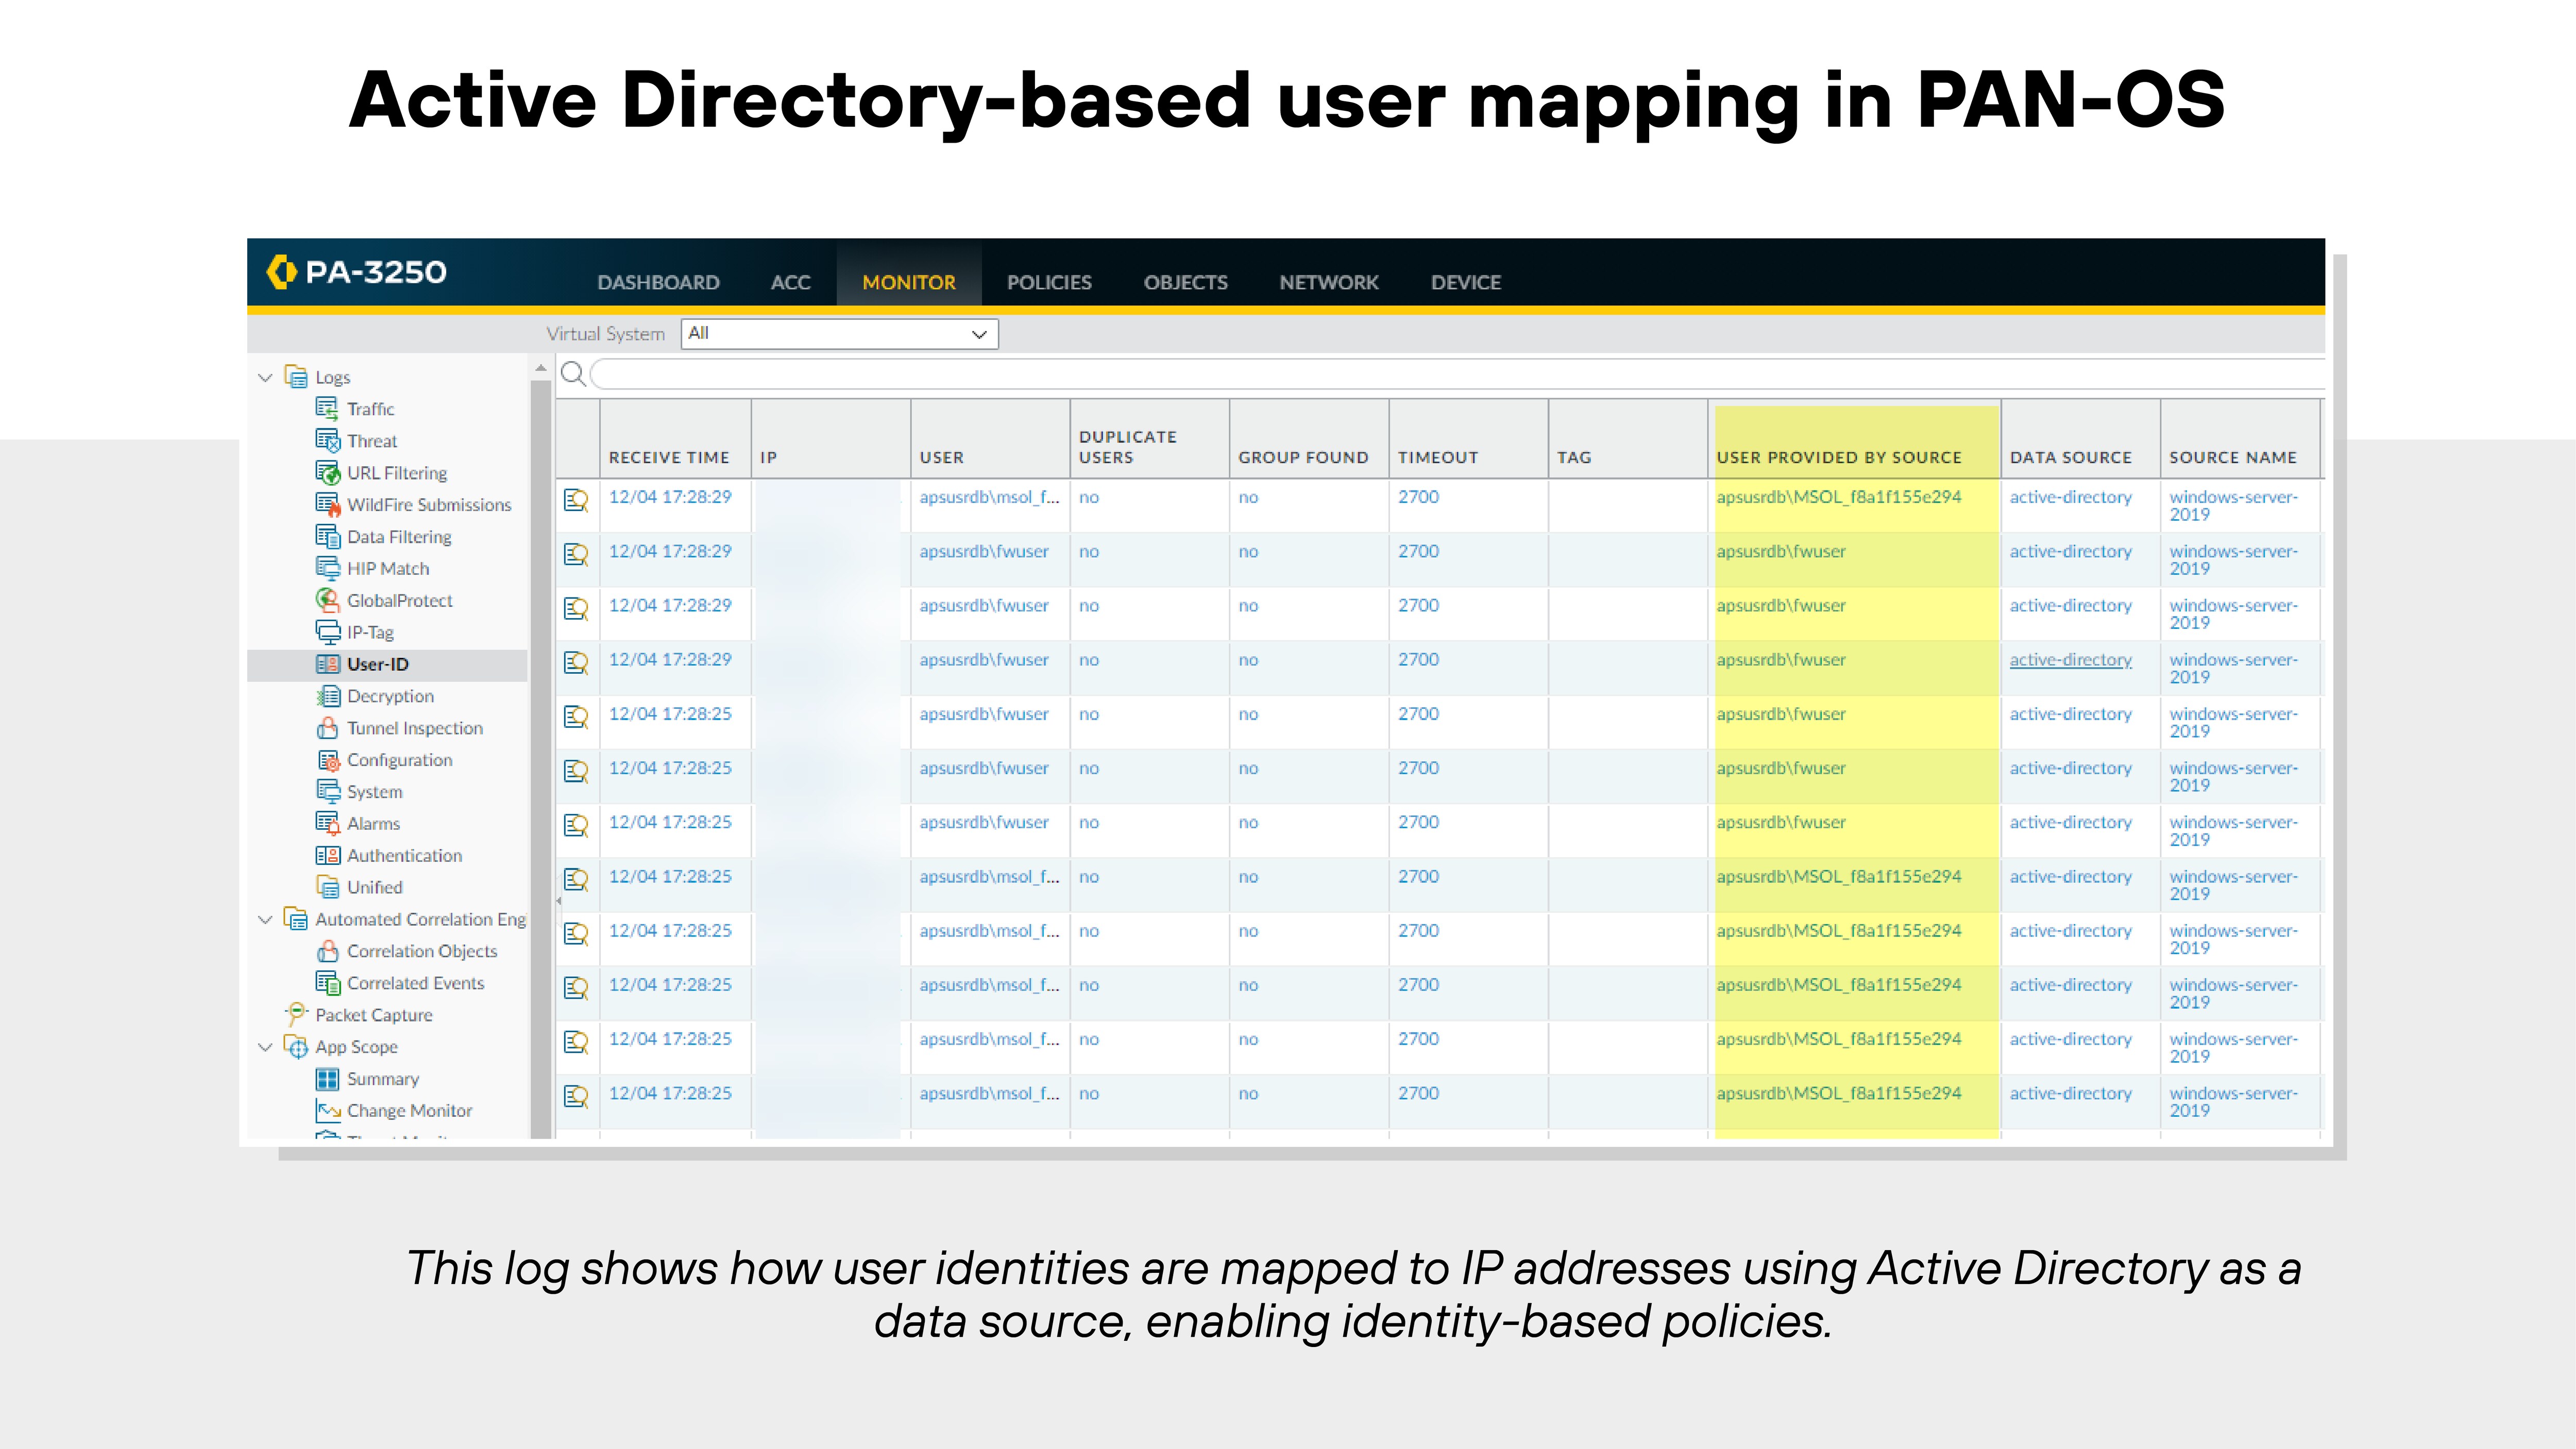Collapse the App Scope section
The height and width of the screenshot is (1449, 2576).
(265, 1047)
